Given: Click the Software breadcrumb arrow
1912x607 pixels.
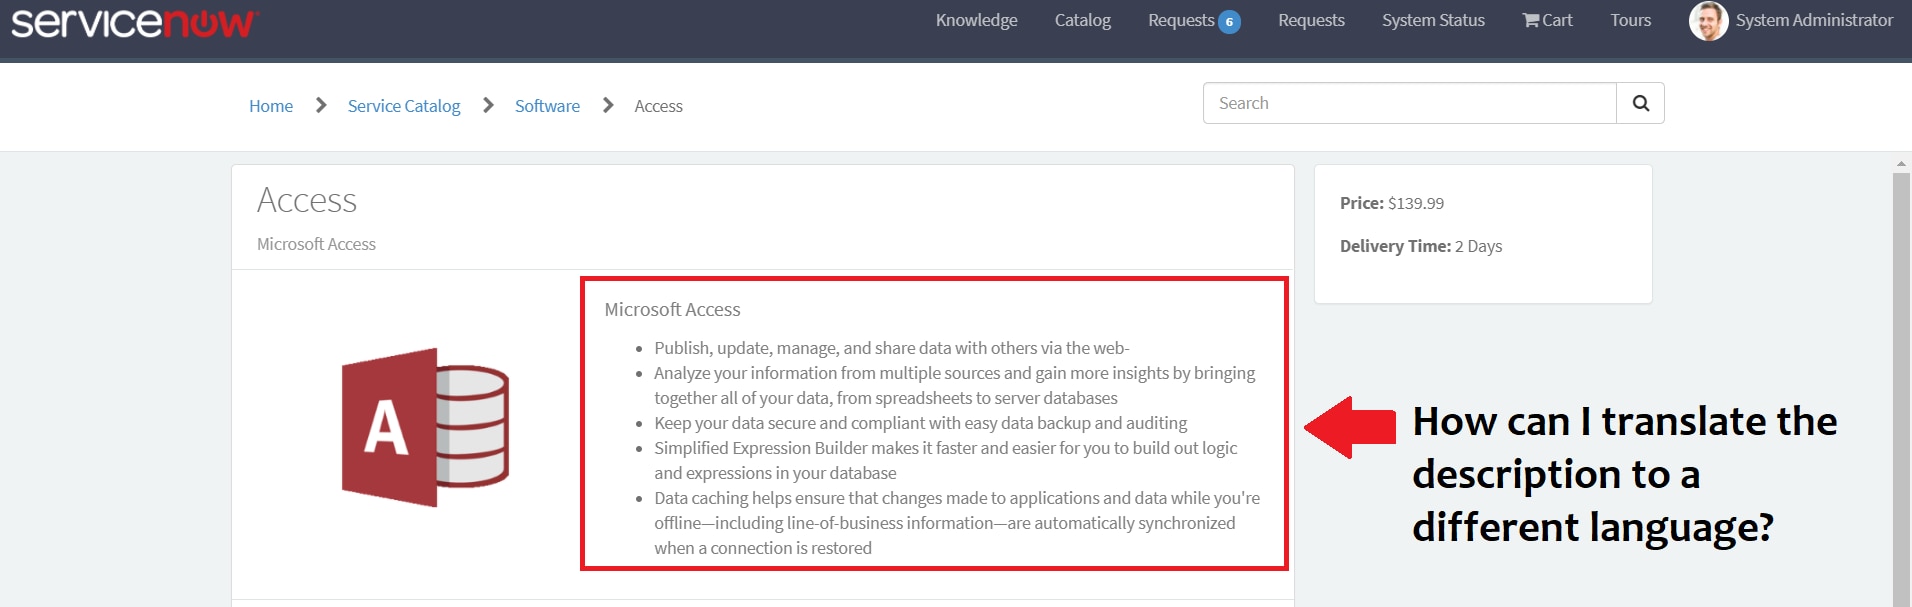Looking at the screenshot, I should 608,105.
